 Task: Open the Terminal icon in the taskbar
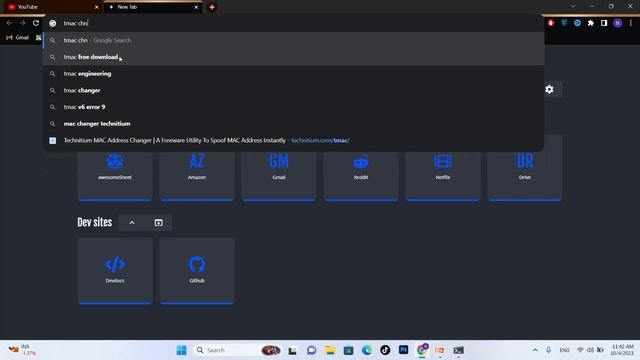pyautogui.click(x=458, y=350)
